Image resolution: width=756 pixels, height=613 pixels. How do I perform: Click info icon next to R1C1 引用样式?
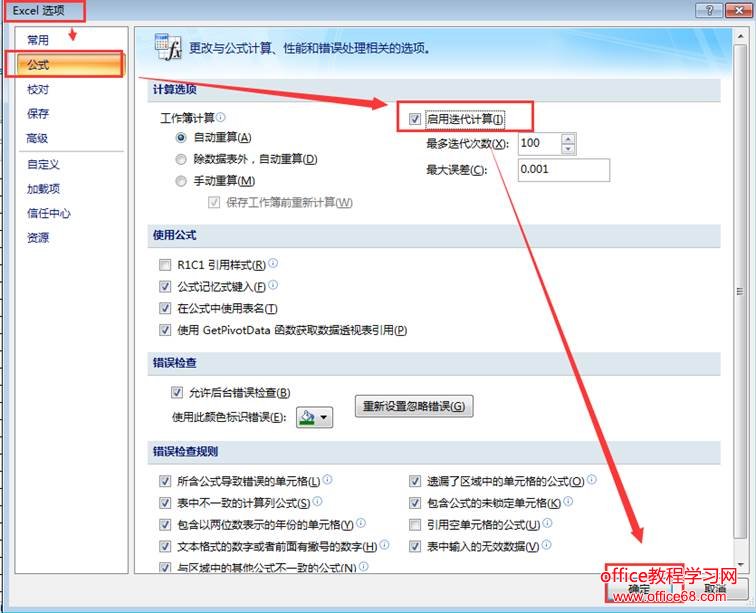pyautogui.click(x=273, y=263)
